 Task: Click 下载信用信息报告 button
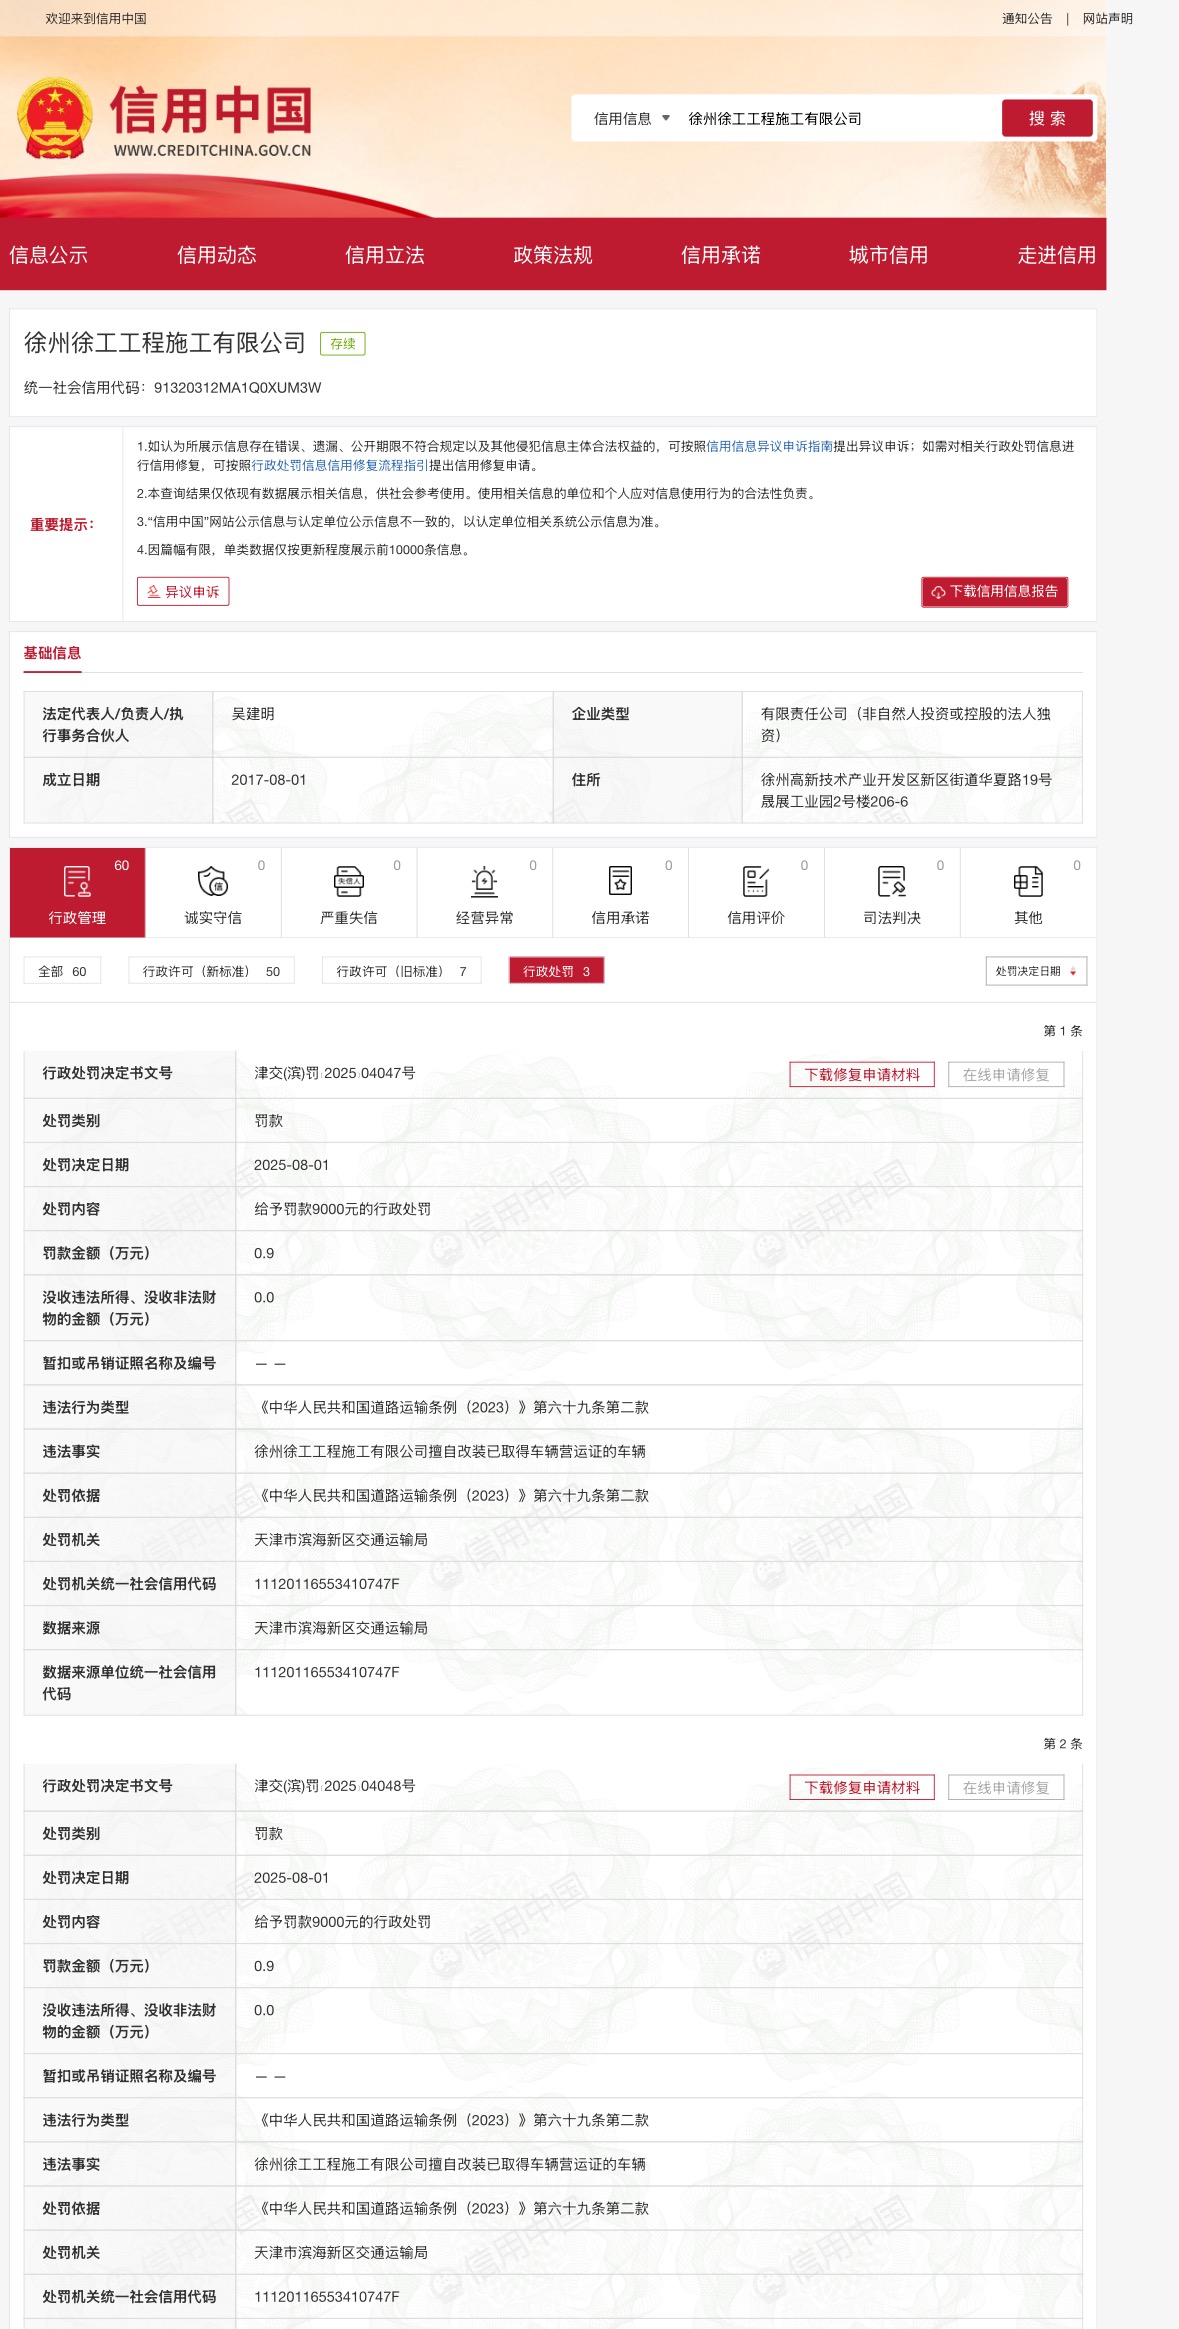[995, 592]
